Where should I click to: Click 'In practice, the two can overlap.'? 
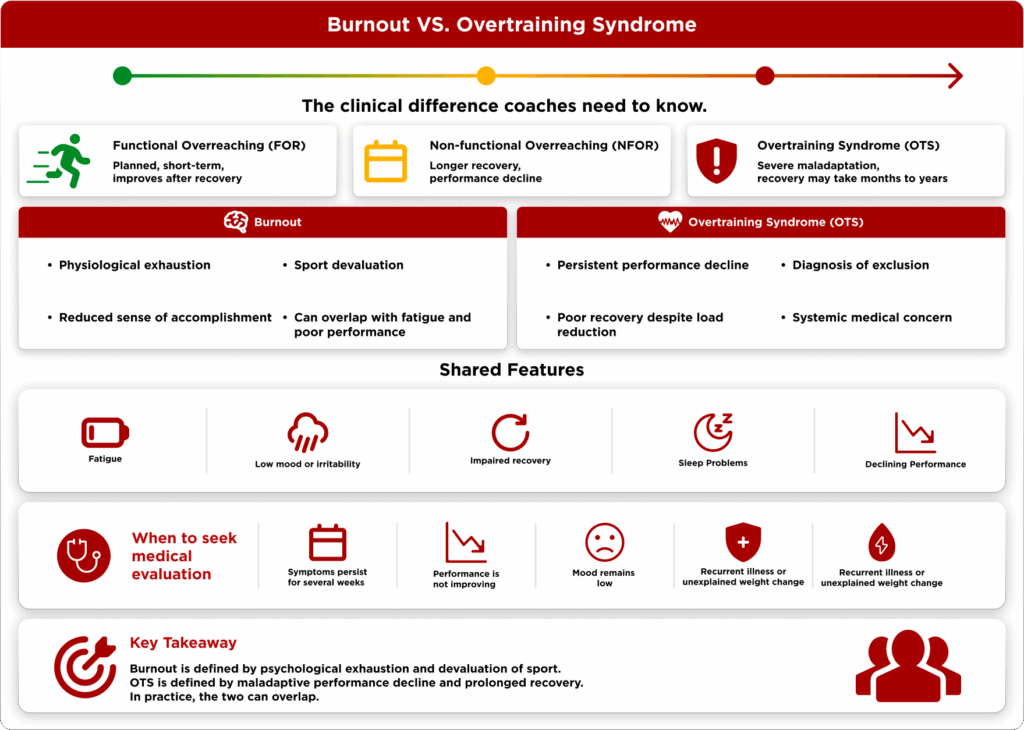tap(224, 697)
